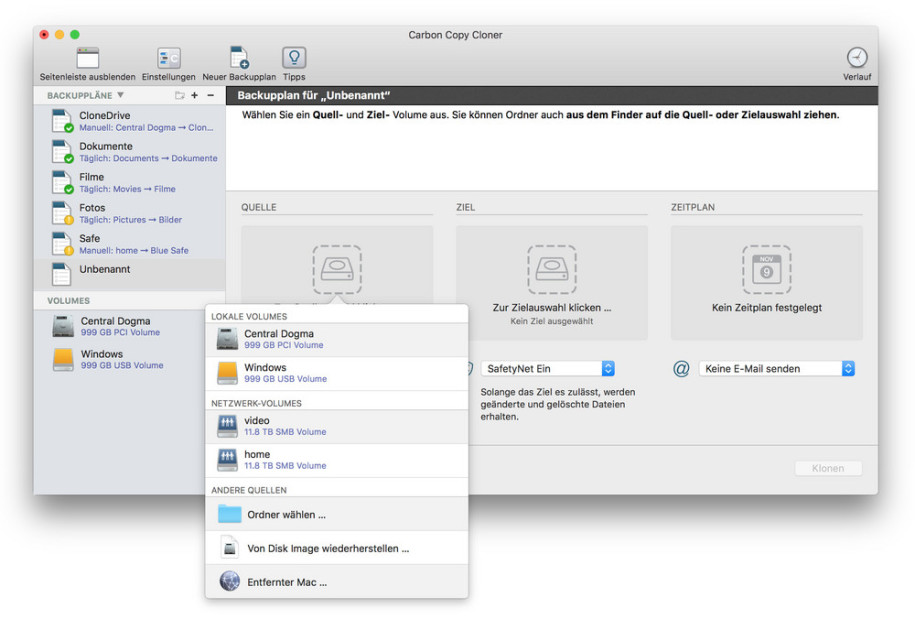915x630 pixels.
Task: Click the Fotos plan icon with warning badge
Action: (x=61, y=214)
